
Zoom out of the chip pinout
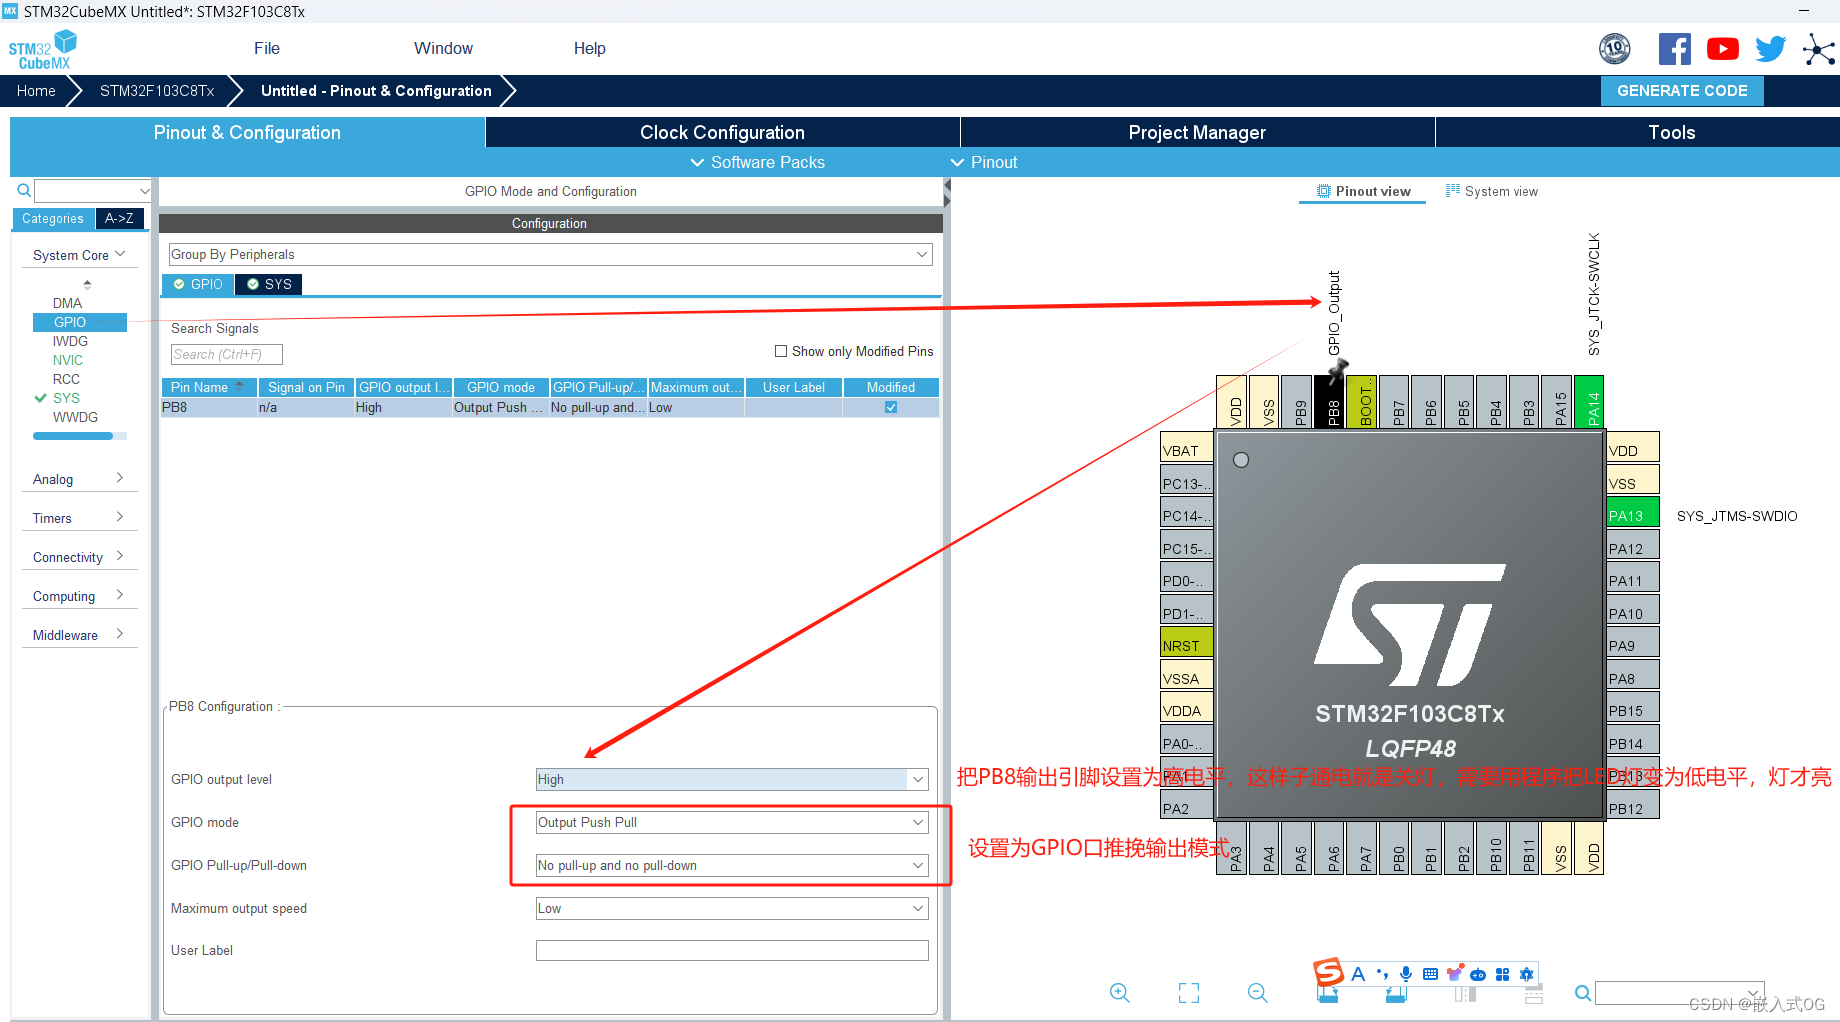1258,993
